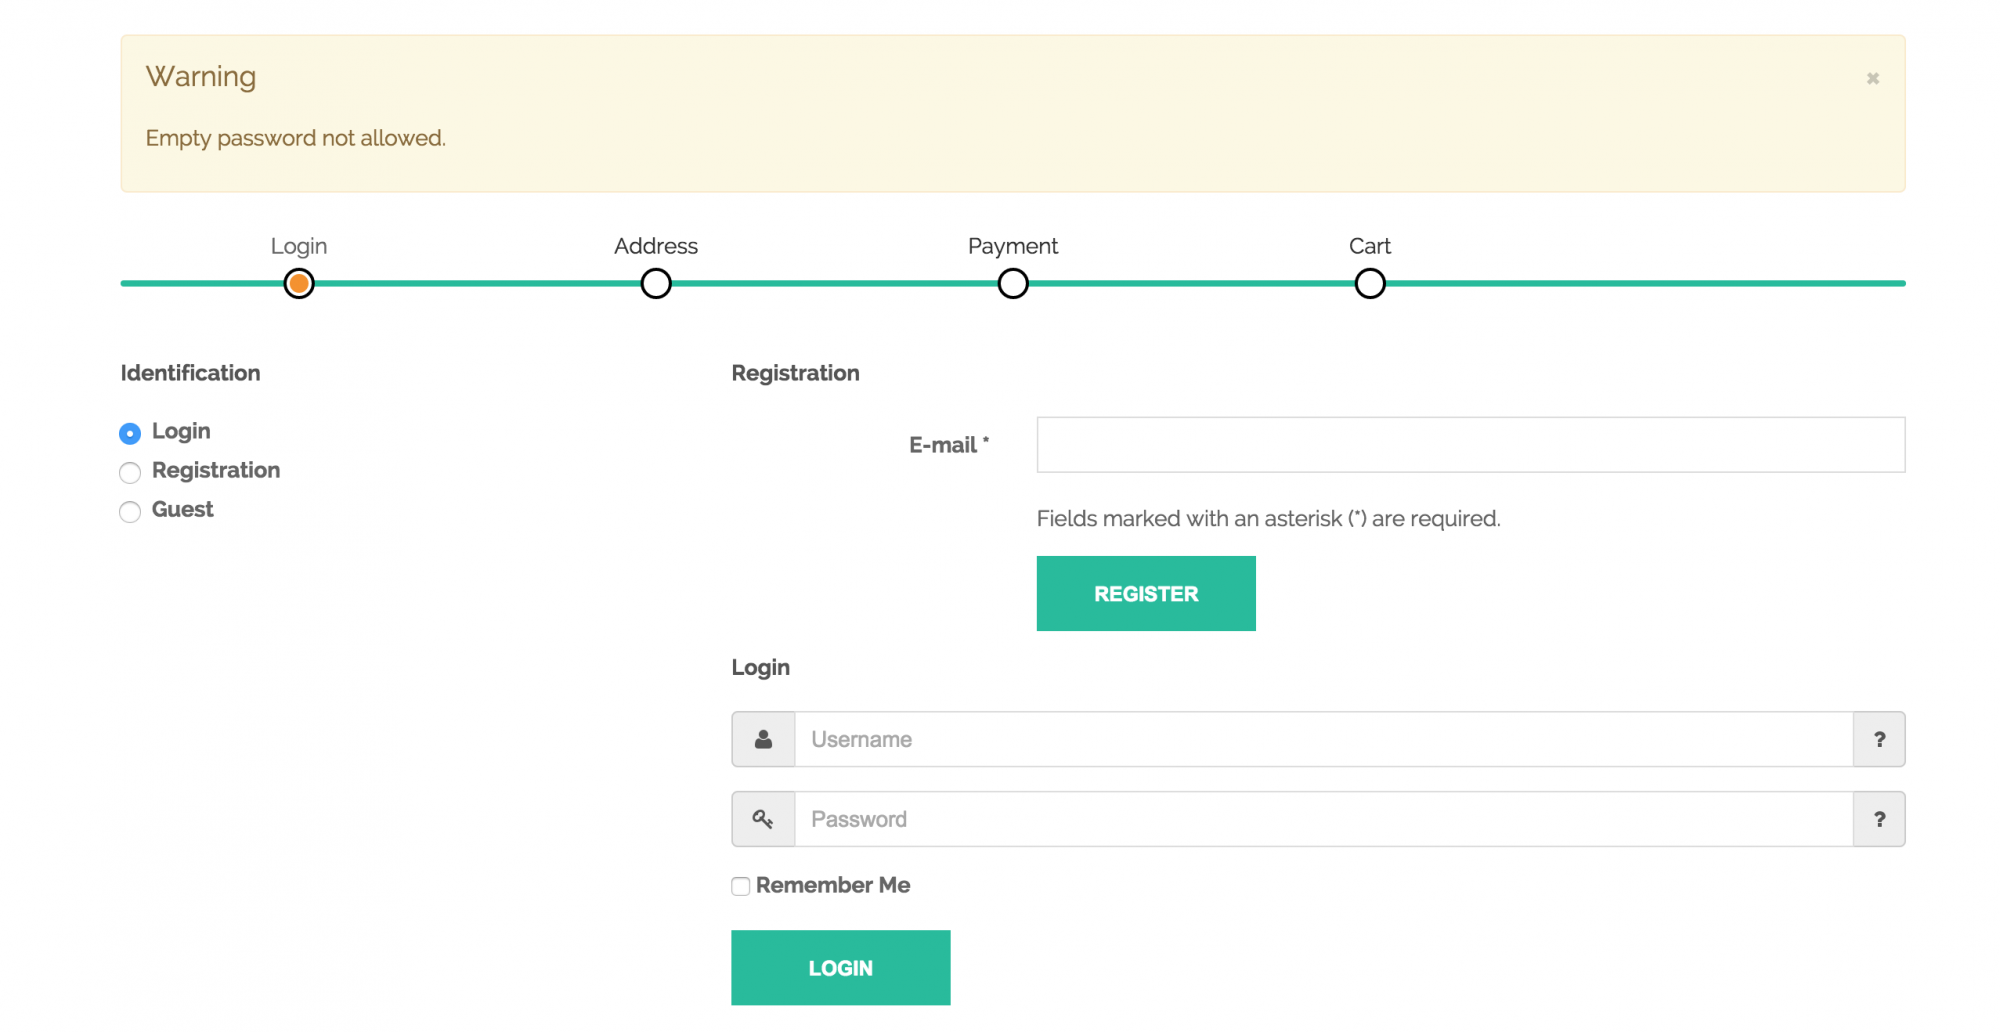
Task: Select the Login radio option
Action: [130, 433]
